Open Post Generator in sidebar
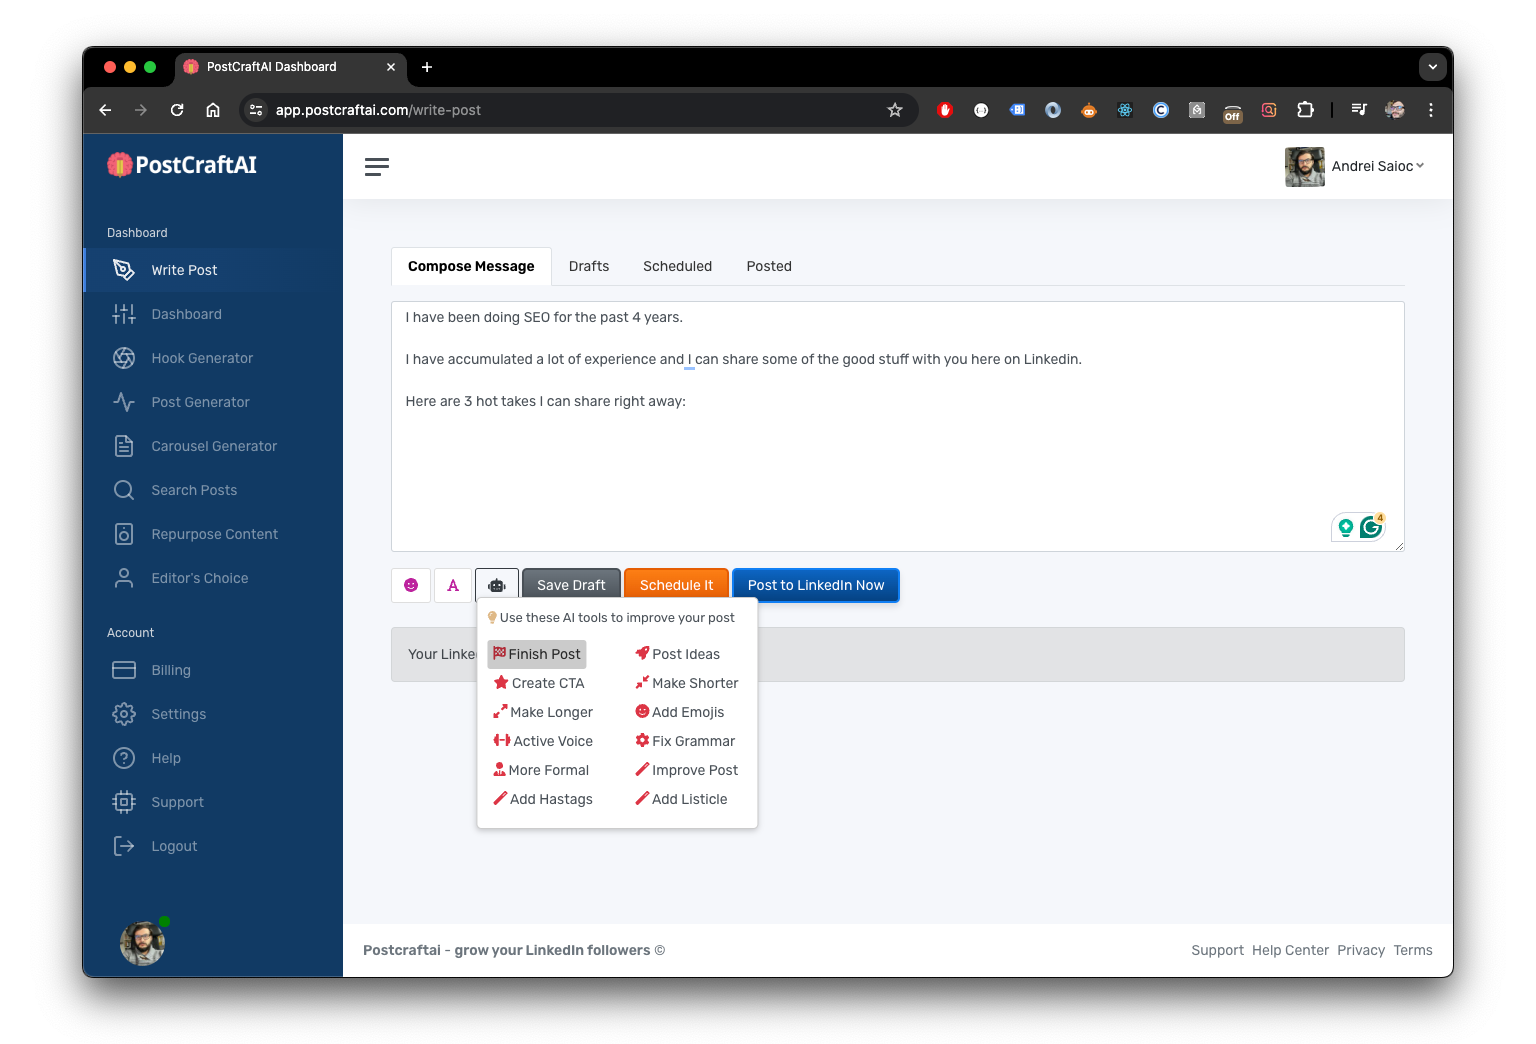Screen dimensions: 1536x1044 [x=213, y=402]
